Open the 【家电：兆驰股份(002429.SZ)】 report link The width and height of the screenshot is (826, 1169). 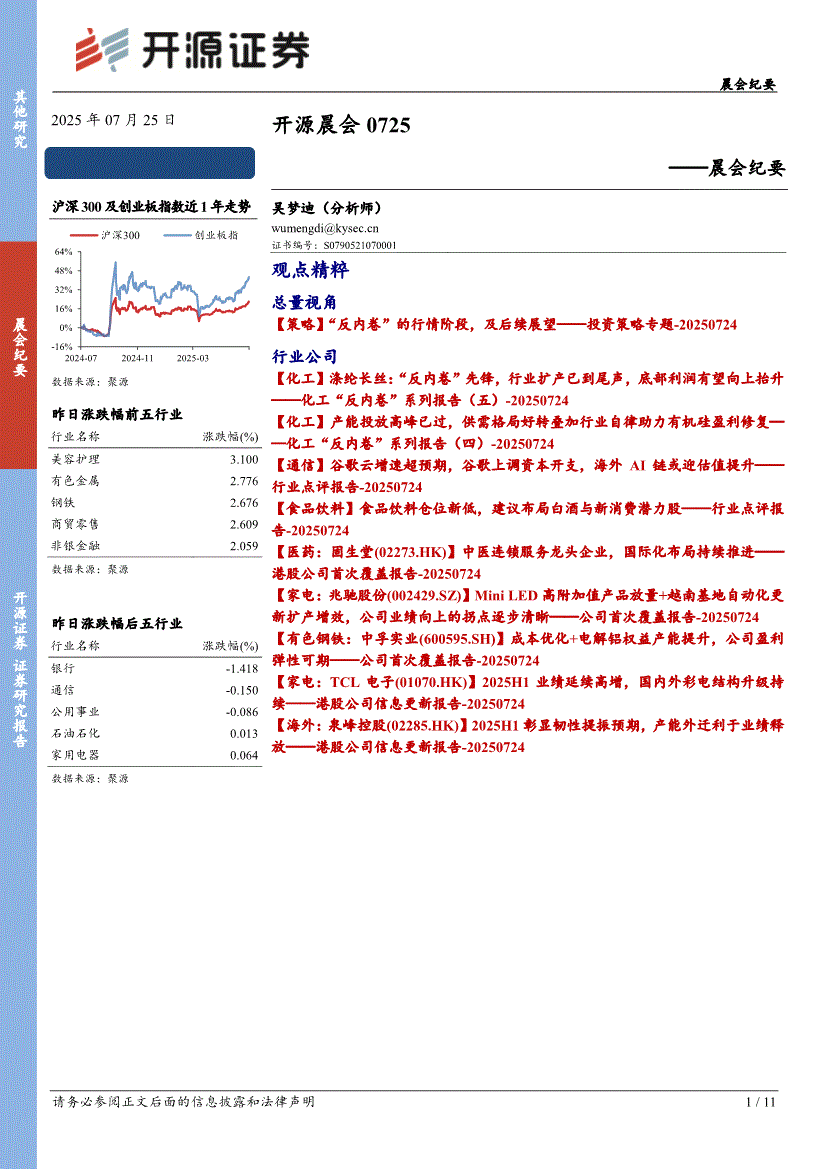pyautogui.click(x=528, y=605)
